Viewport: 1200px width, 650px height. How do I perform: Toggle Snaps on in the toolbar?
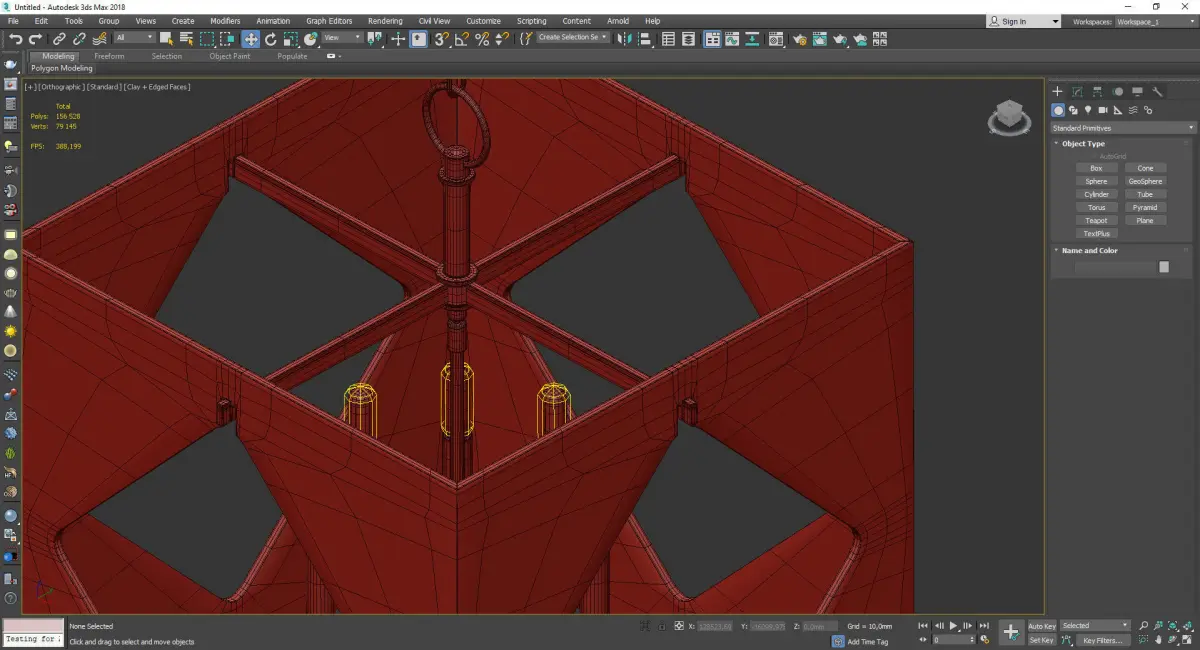click(440, 38)
